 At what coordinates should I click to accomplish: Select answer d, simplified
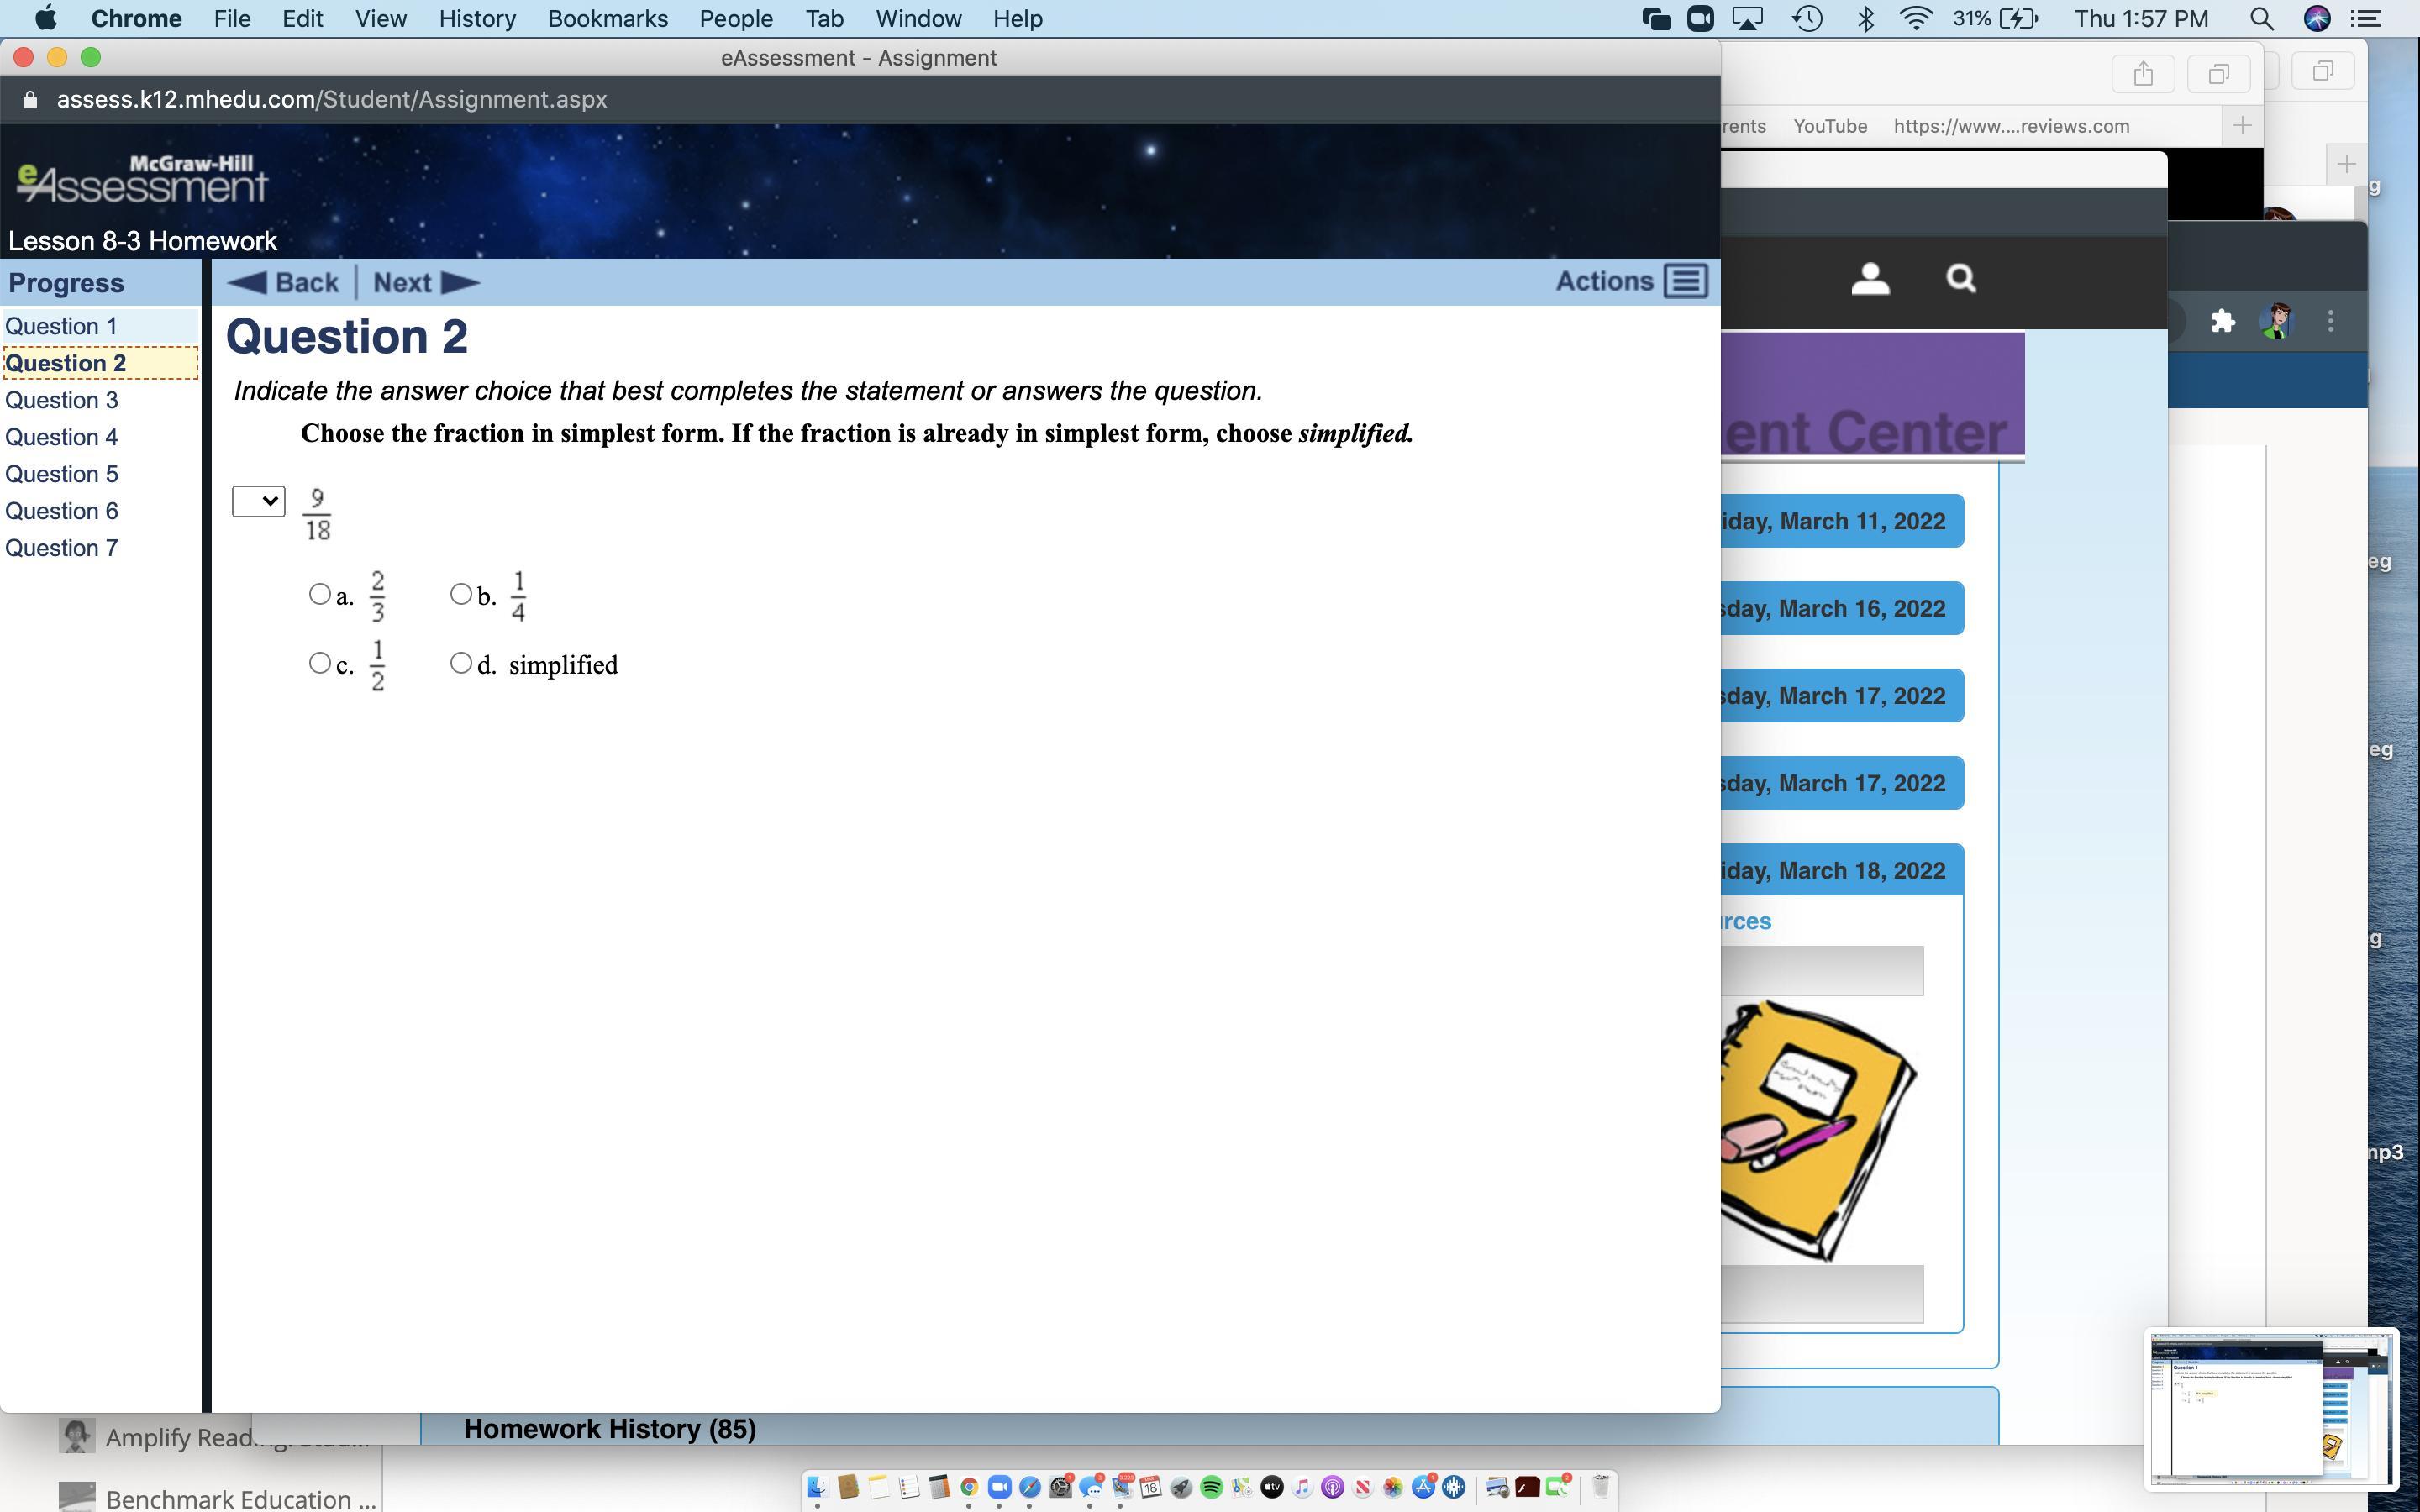point(461,663)
